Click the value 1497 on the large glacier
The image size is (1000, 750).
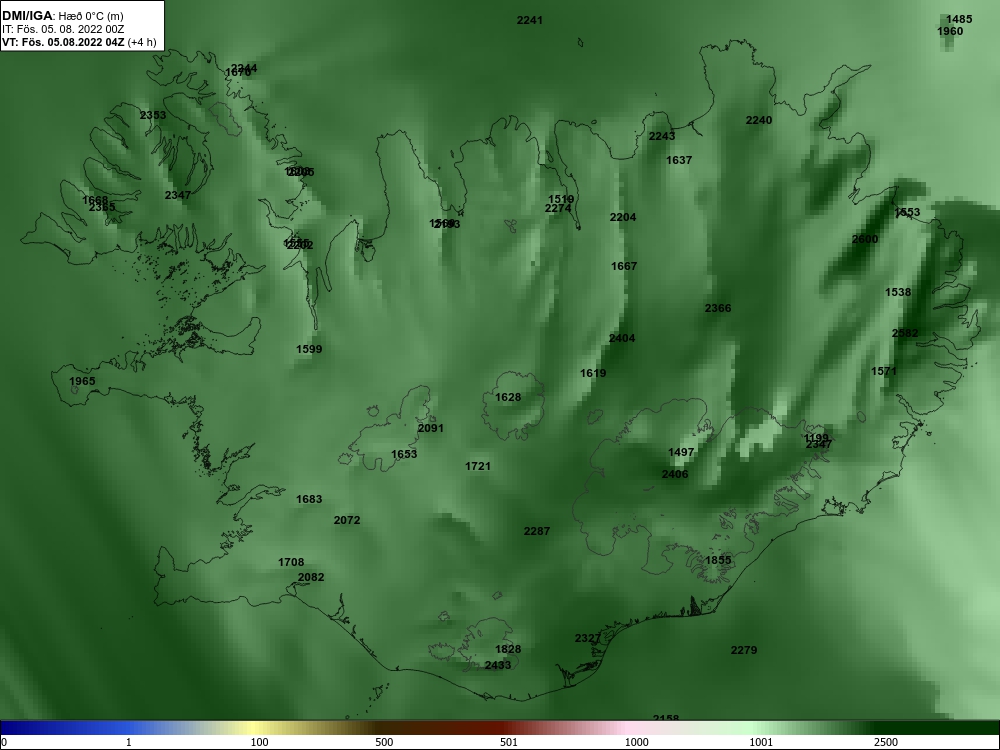click(680, 452)
